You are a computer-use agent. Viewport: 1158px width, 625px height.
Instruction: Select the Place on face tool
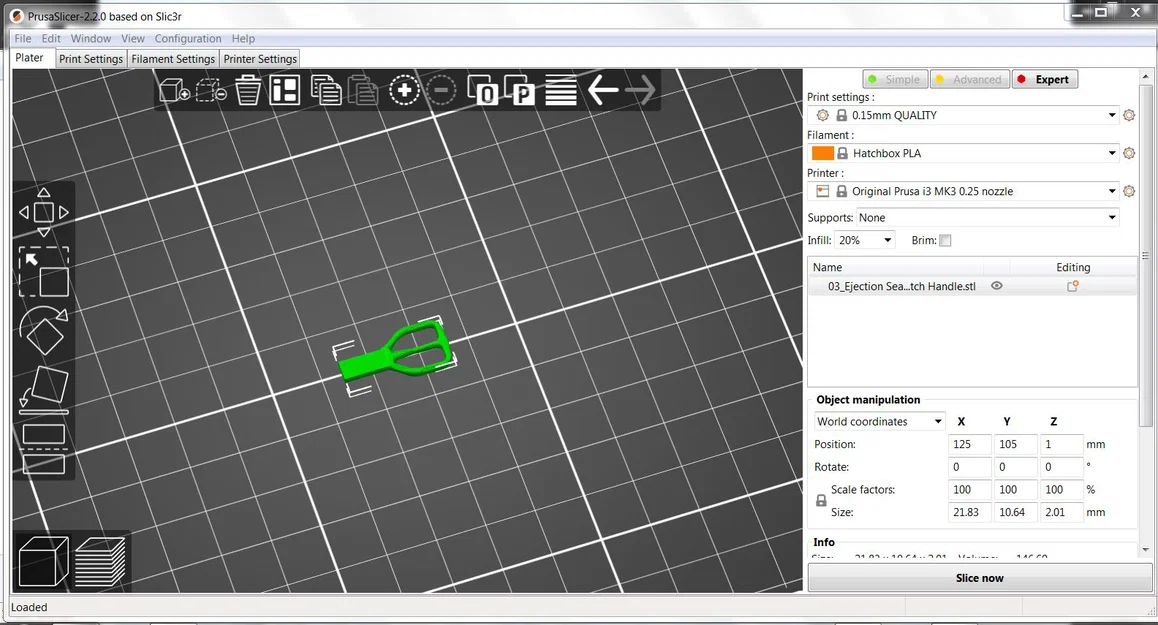point(44,389)
